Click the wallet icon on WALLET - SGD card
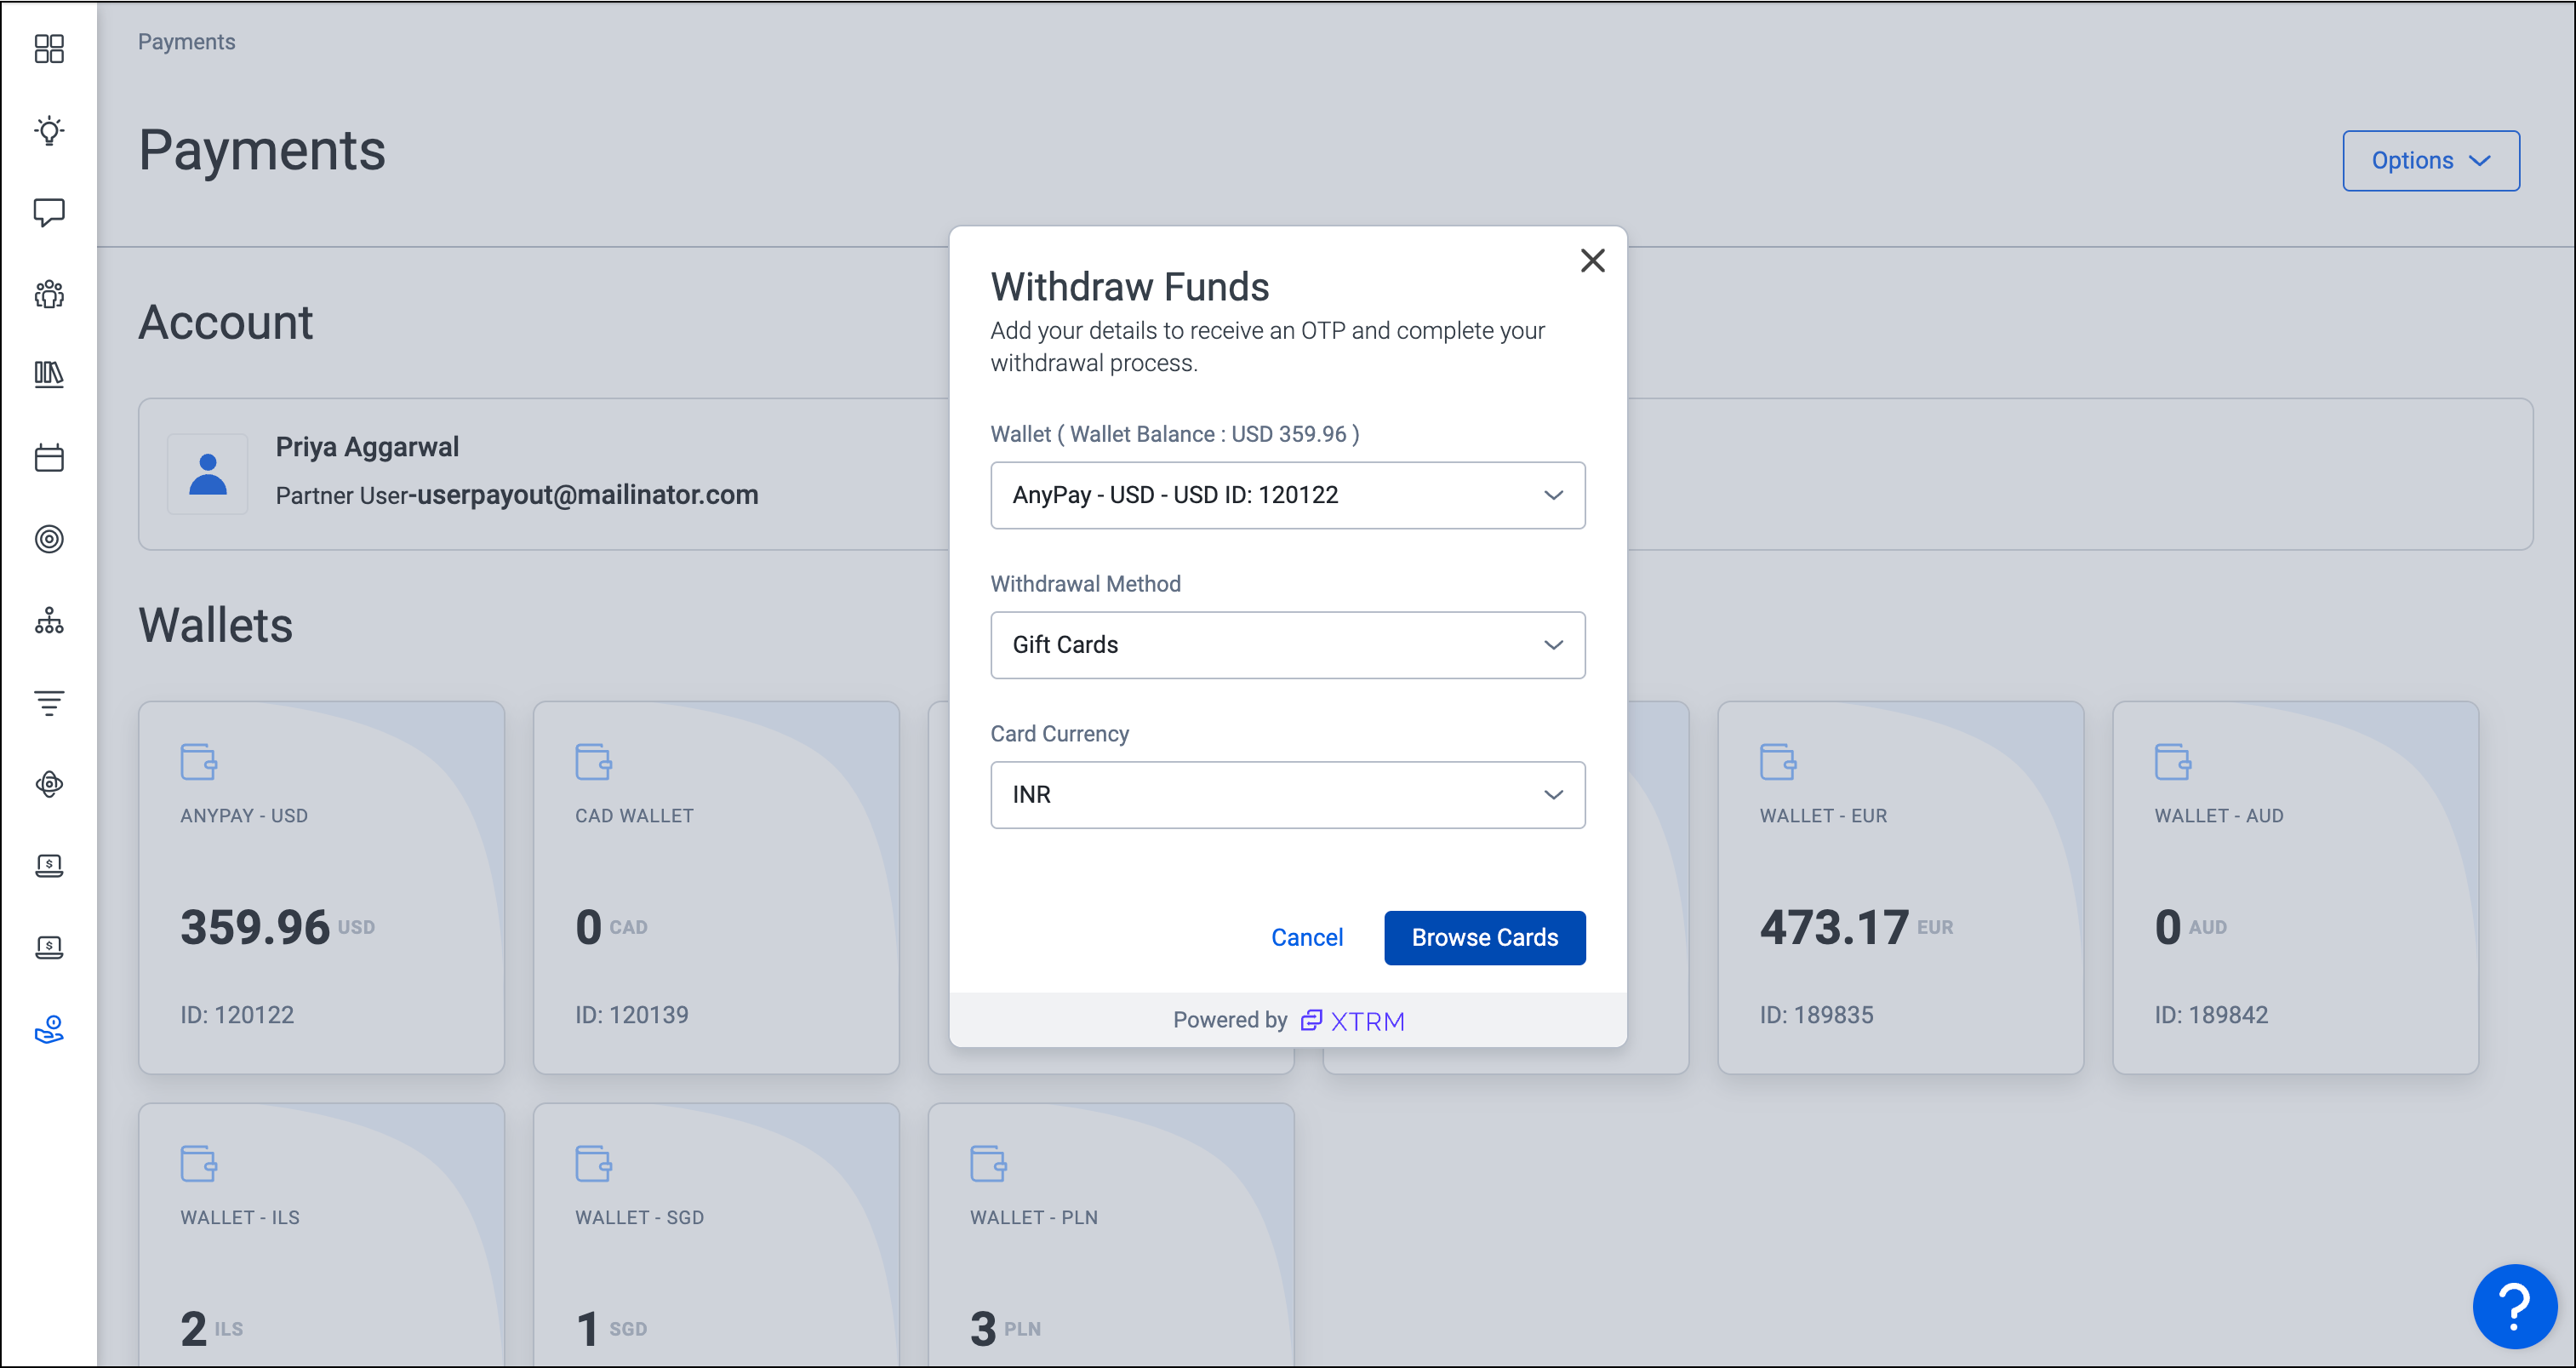 593,1163
